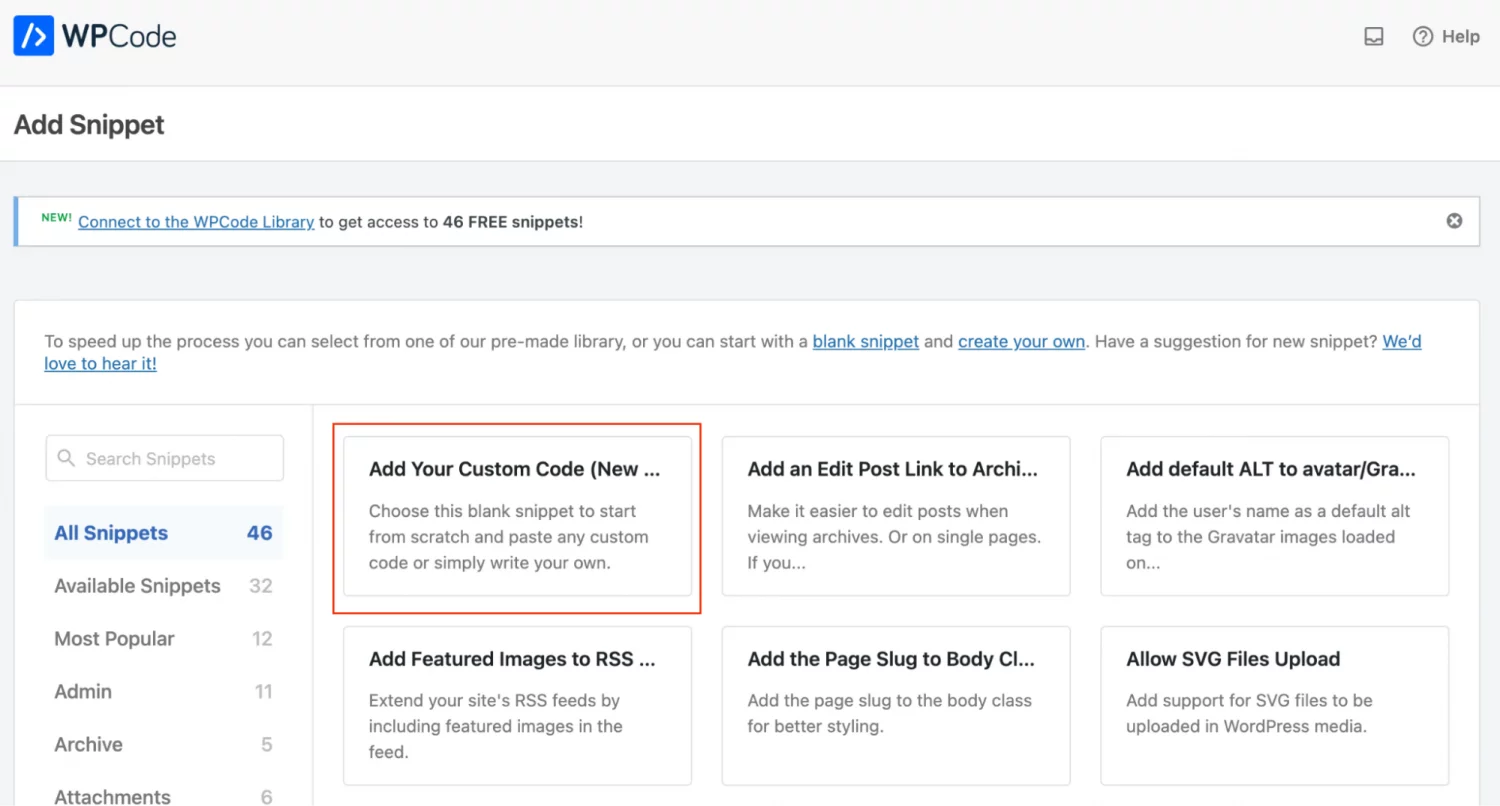Select the Archive category
This screenshot has height=806, width=1500.
coord(164,745)
